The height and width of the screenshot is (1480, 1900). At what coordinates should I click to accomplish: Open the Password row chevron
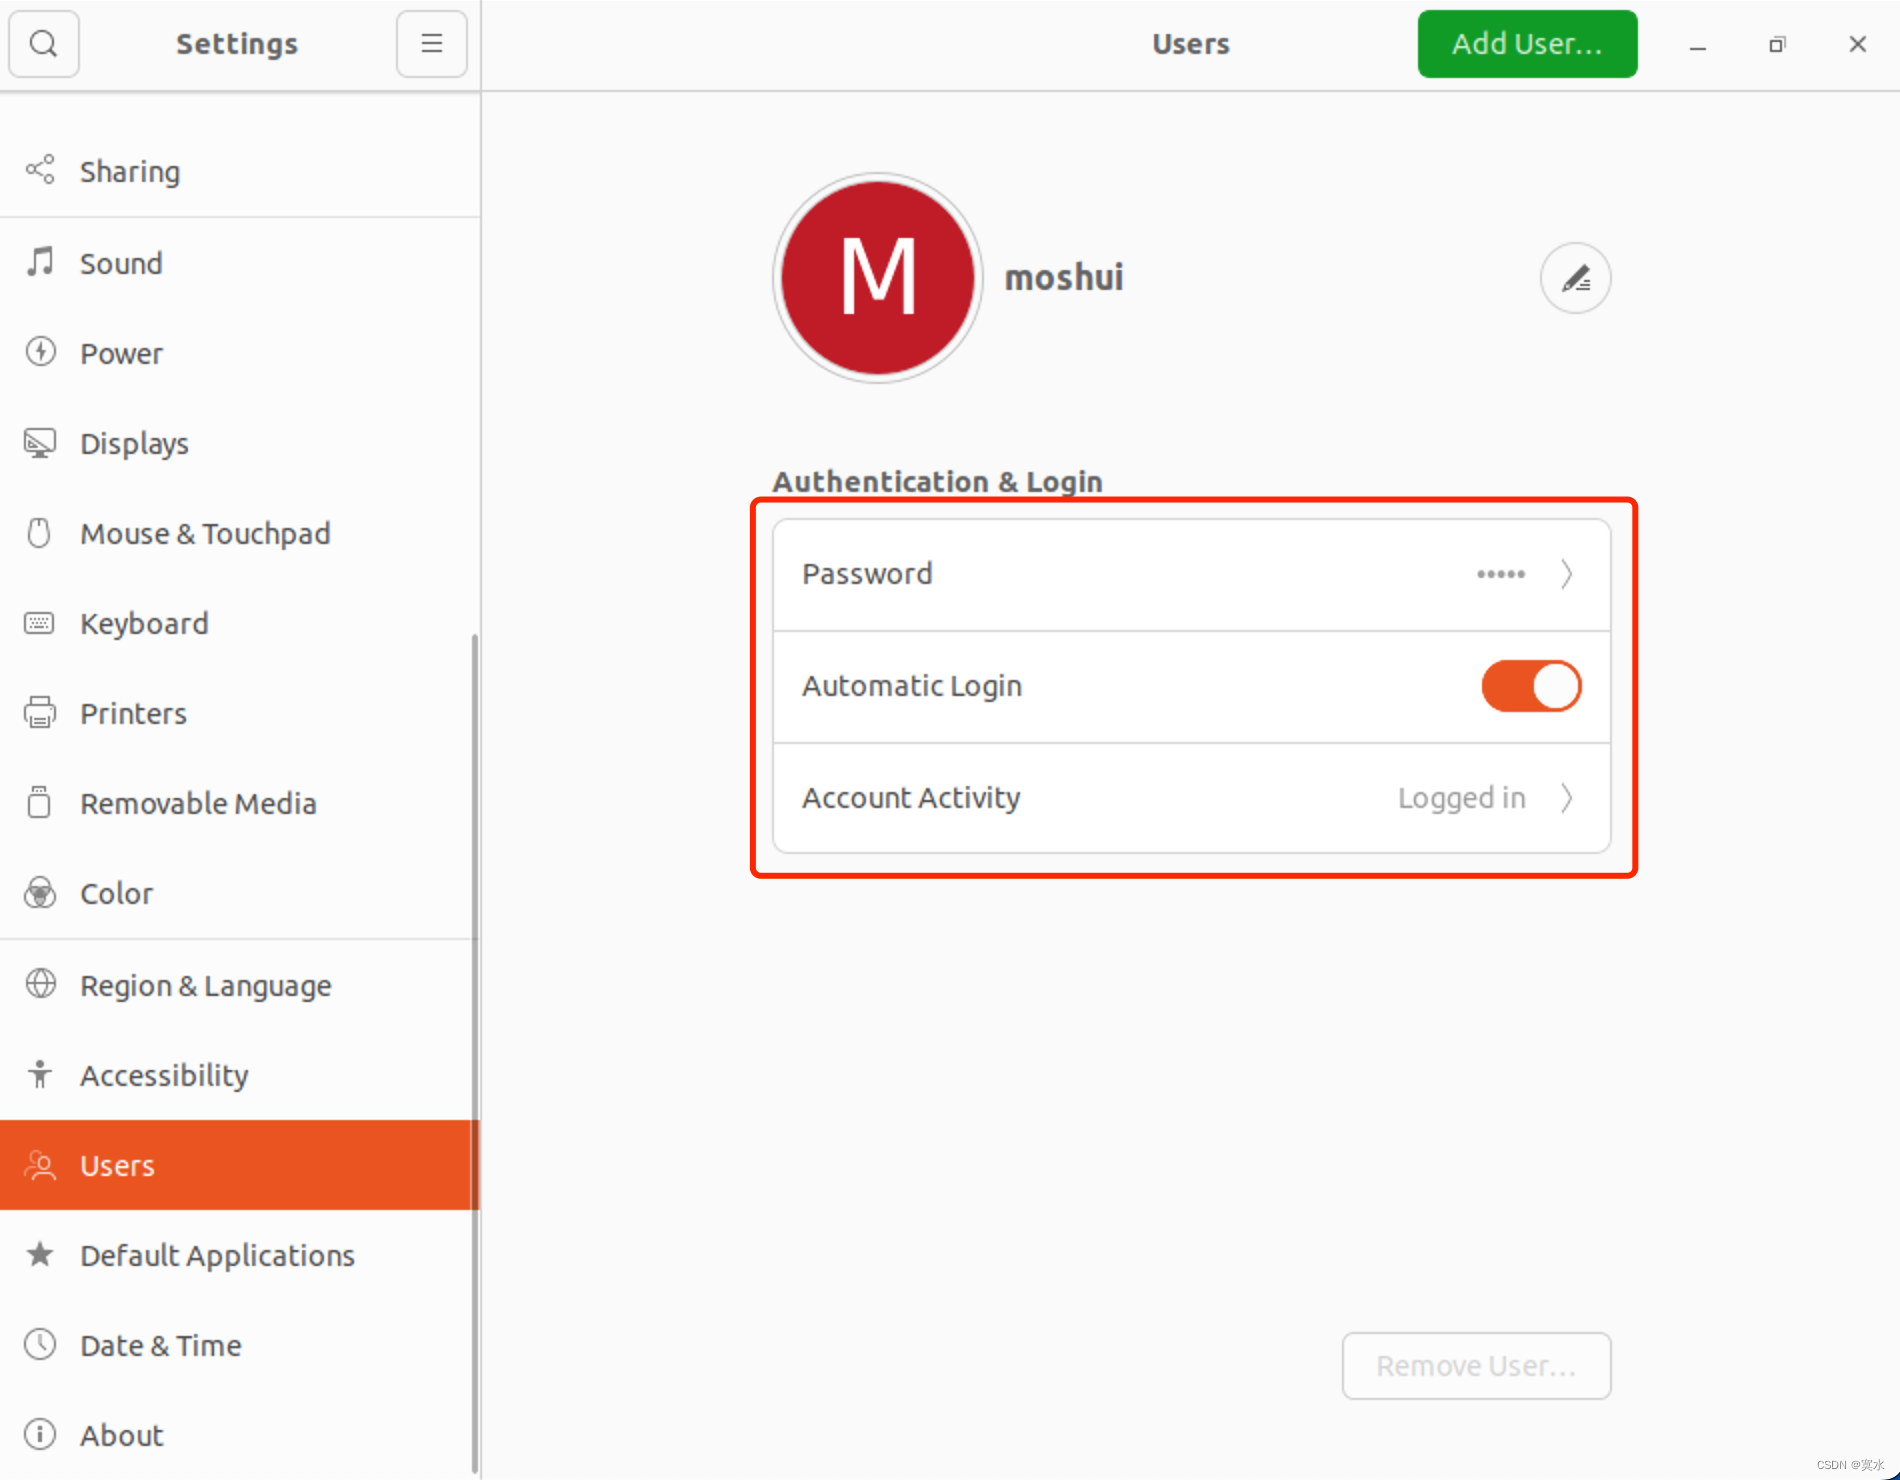pos(1567,574)
